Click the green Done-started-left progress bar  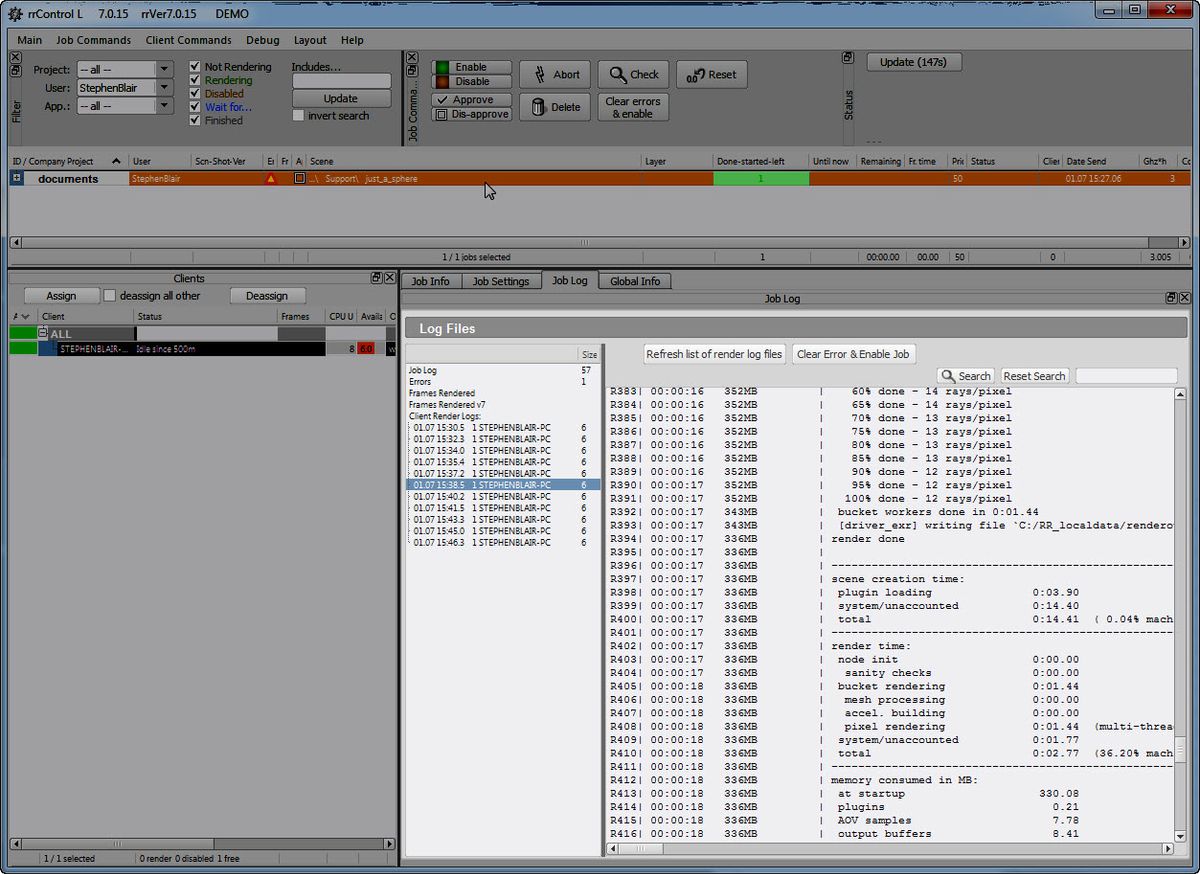760,179
